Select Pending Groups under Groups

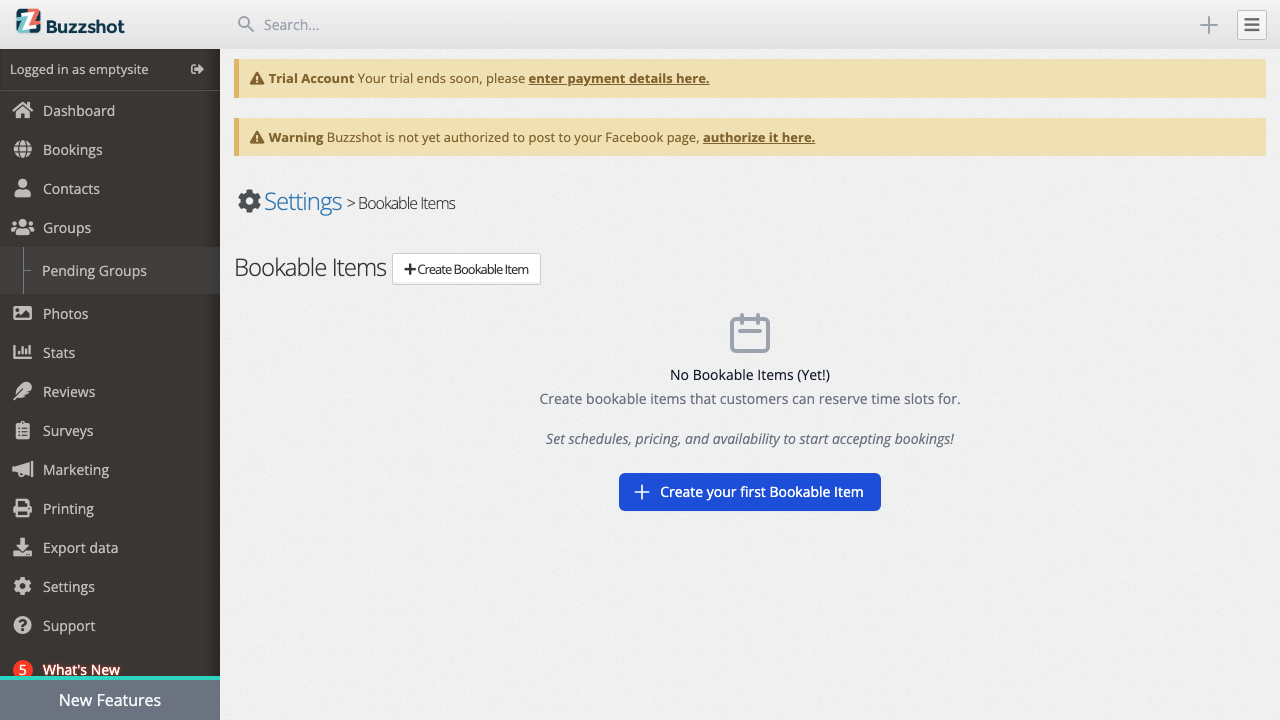pyautogui.click(x=94, y=270)
